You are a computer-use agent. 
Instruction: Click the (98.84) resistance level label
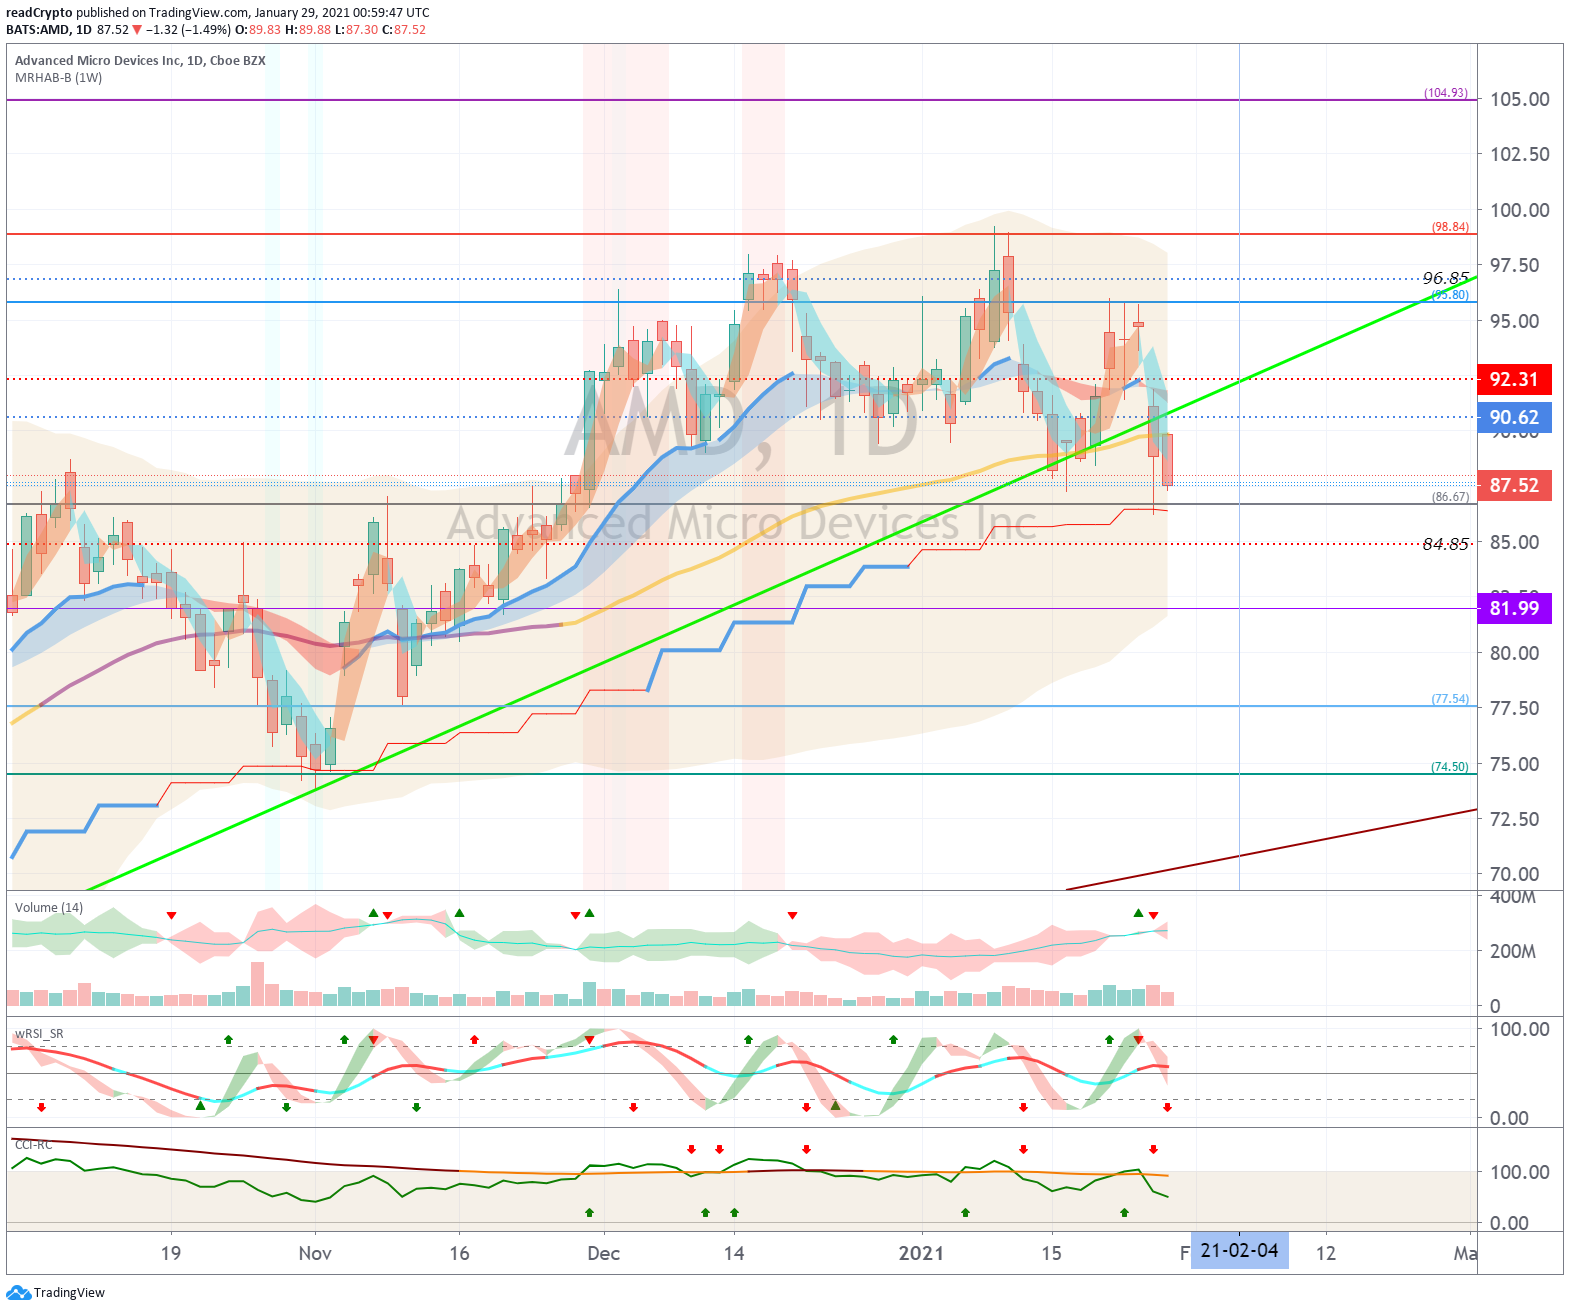pos(1450,227)
